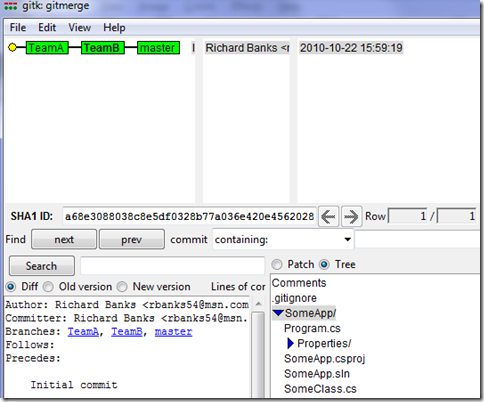This screenshot has height=402, width=484.
Task: Click the Find prev button
Action: (x=132, y=239)
